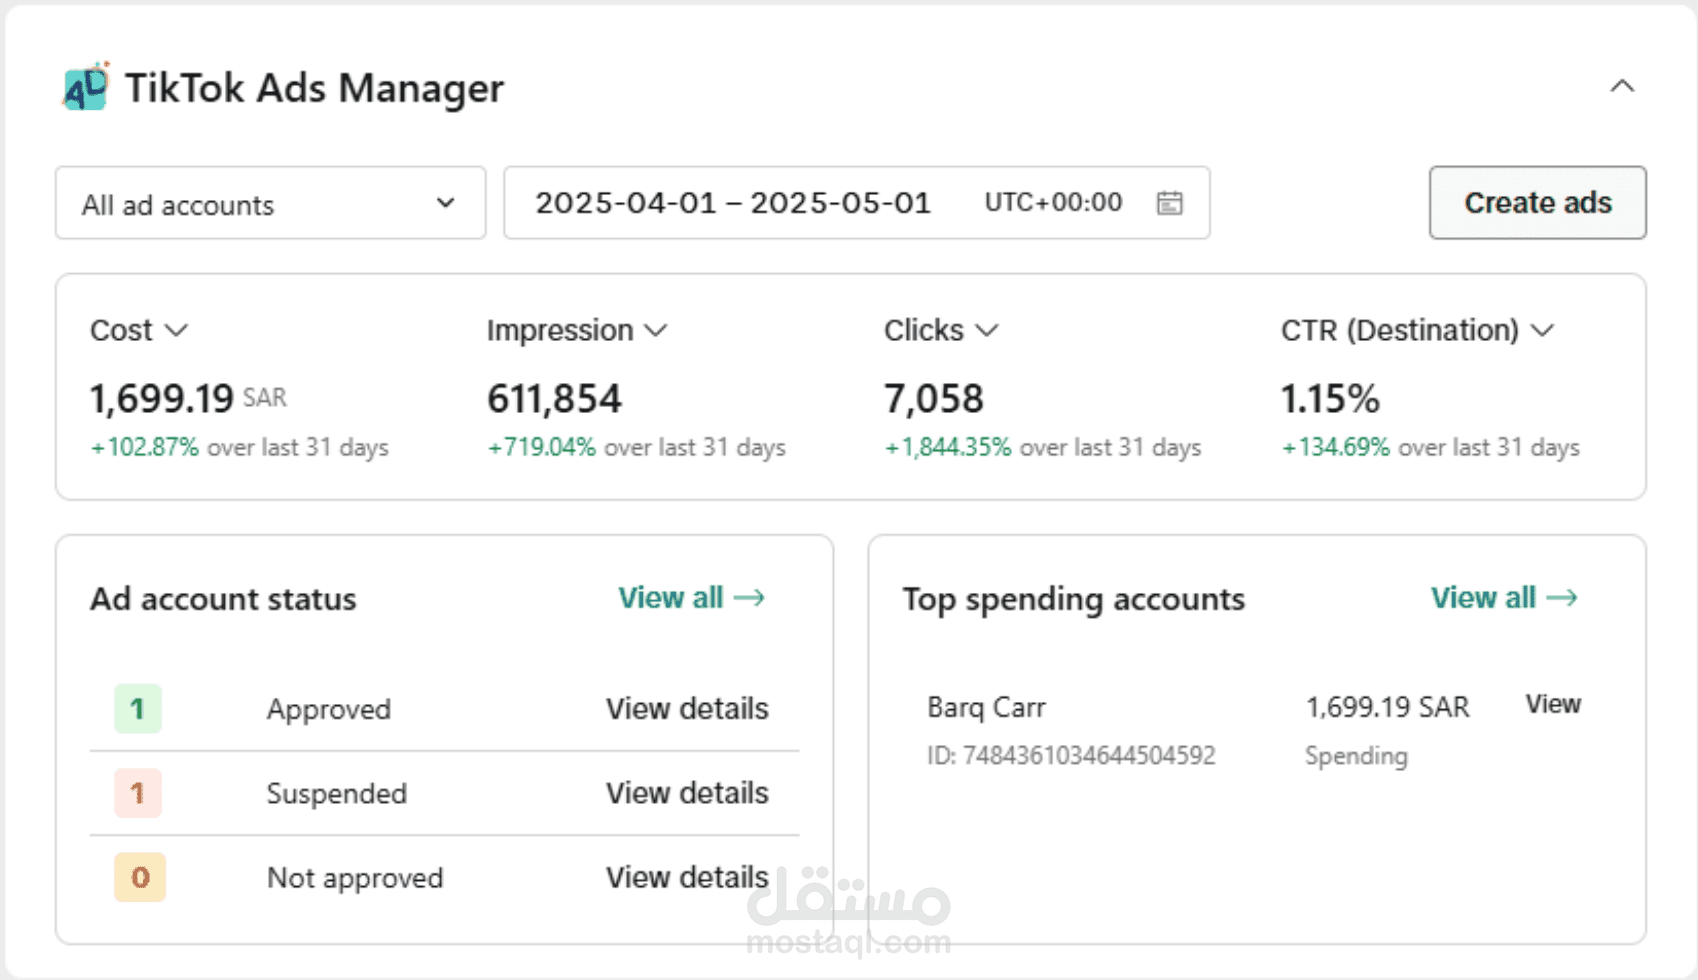Select the Barq Carr account name
The height and width of the screenshot is (980, 1698).
tap(986, 708)
